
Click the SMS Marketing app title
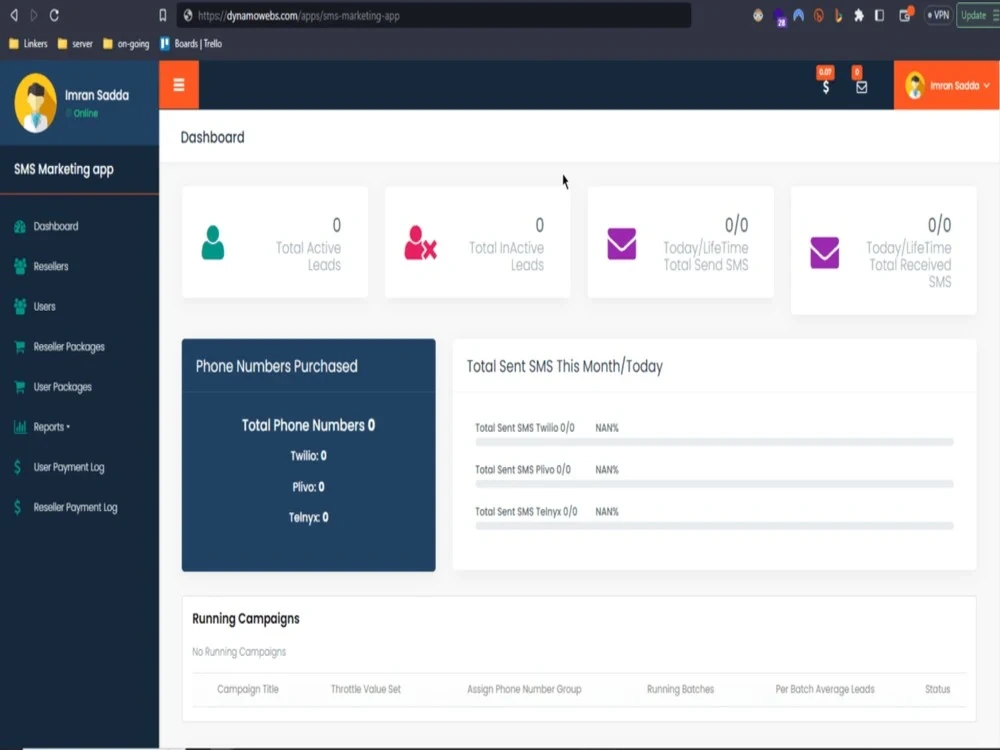tap(64, 170)
